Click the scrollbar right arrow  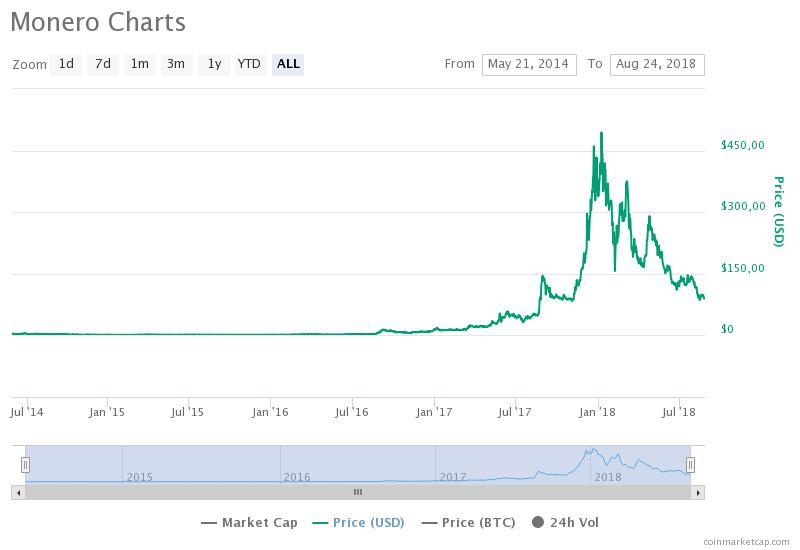[698, 492]
